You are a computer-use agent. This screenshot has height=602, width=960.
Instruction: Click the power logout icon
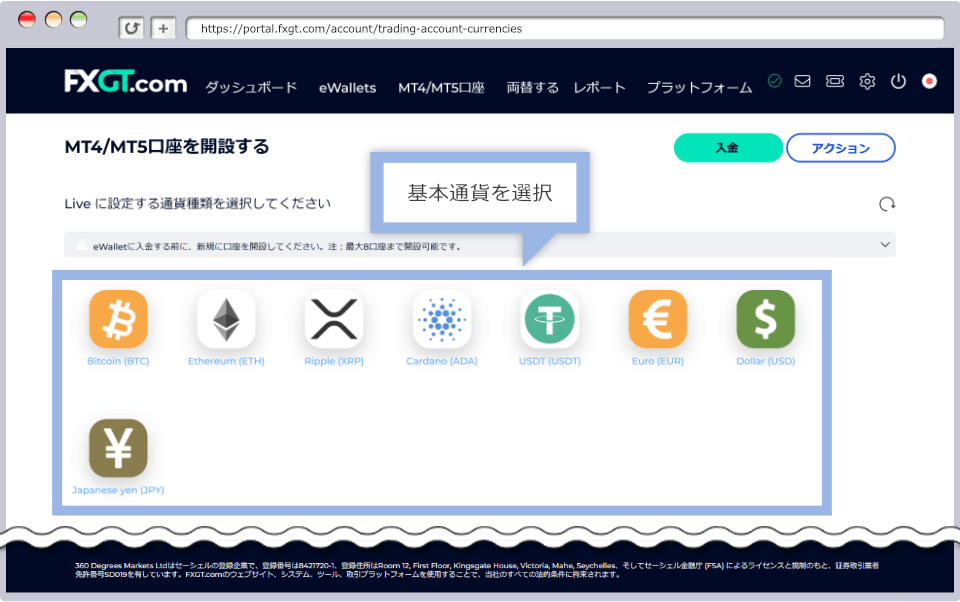pos(898,81)
